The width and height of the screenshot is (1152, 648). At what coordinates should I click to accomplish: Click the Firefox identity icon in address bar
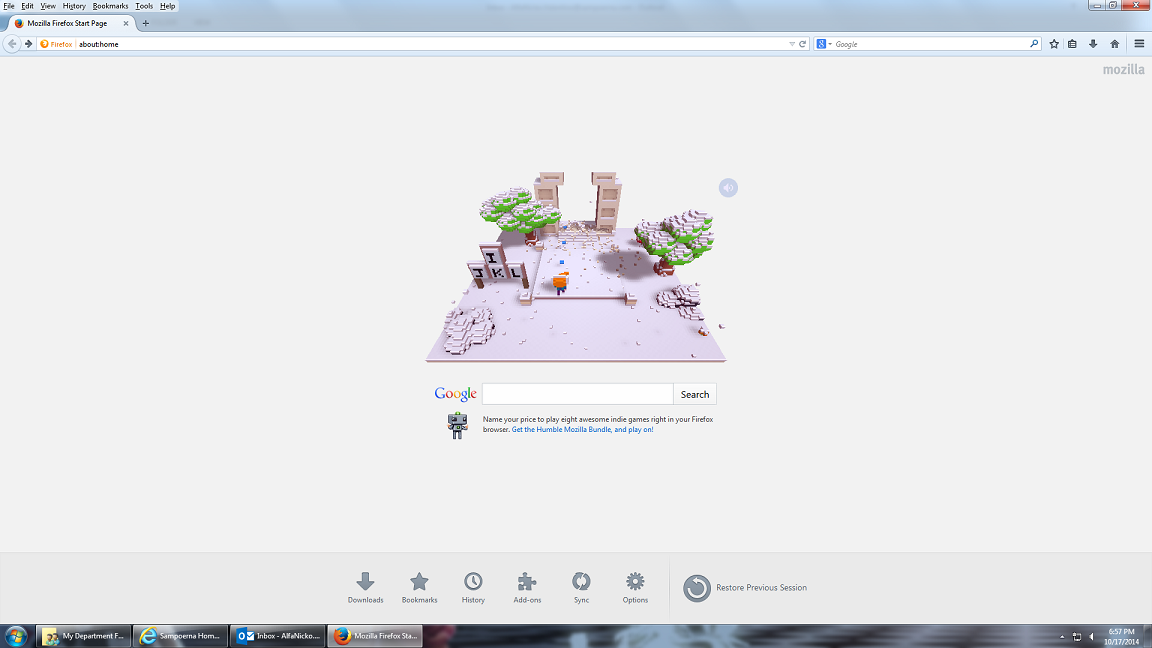[57, 44]
